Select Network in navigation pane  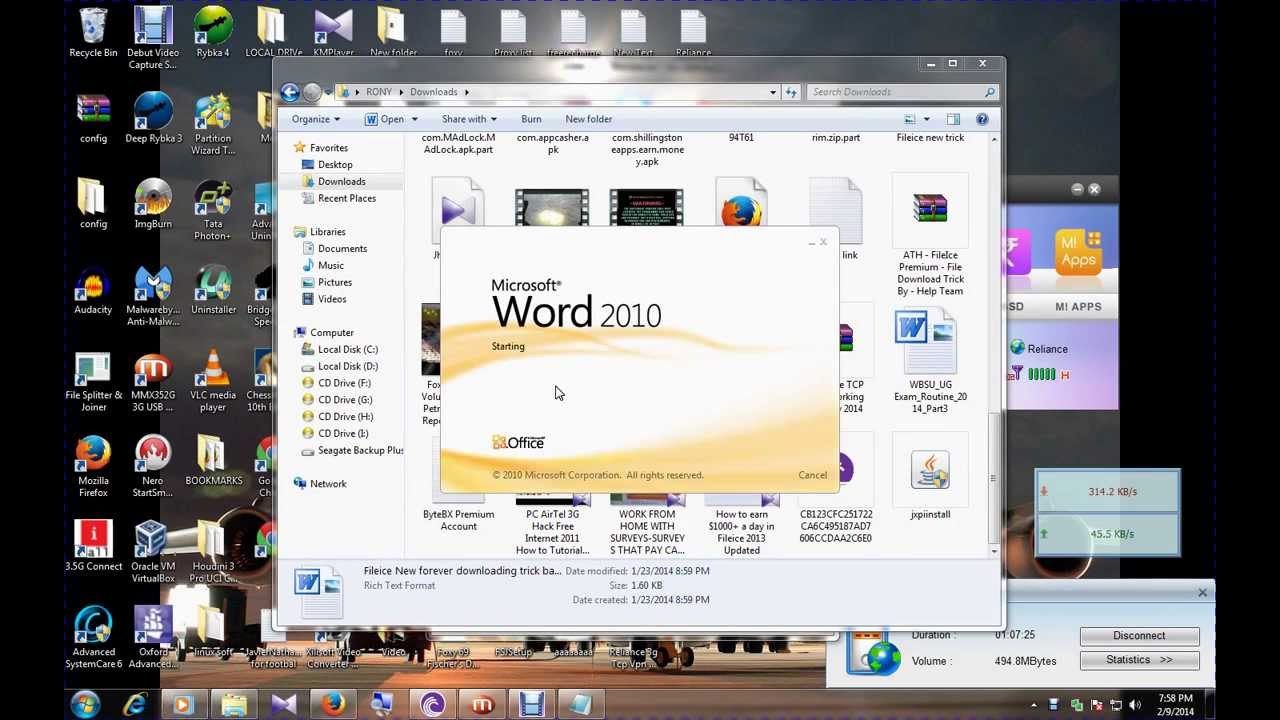(328, 484)
